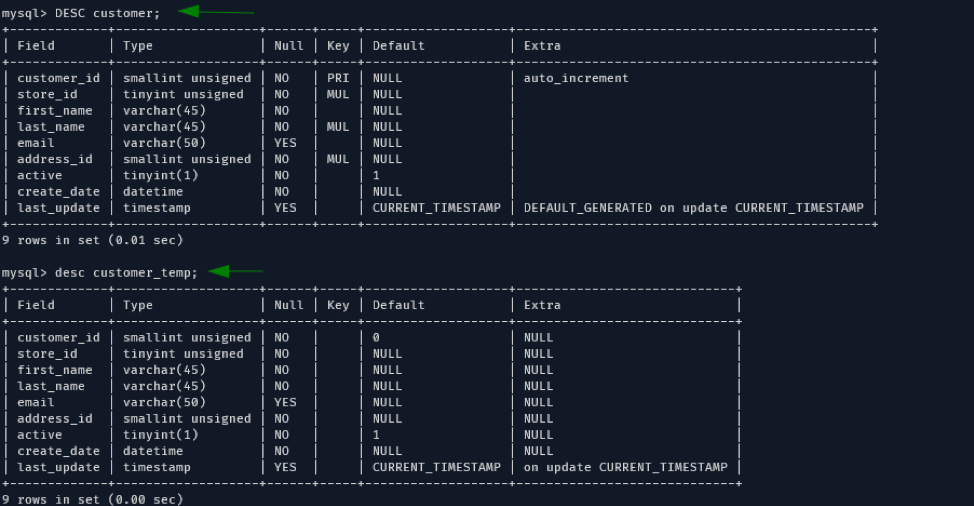Click the YES null value in first table's email row
Image resolution: width=974 pixels, height=506 pixels.
(285, 143)
